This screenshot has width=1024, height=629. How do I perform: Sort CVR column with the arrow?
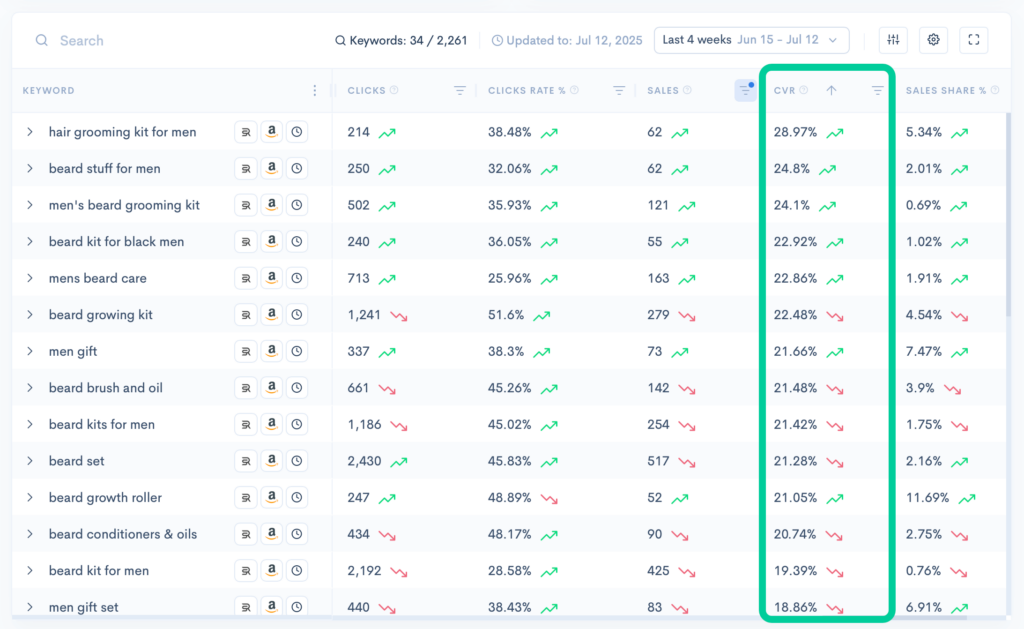831,90
